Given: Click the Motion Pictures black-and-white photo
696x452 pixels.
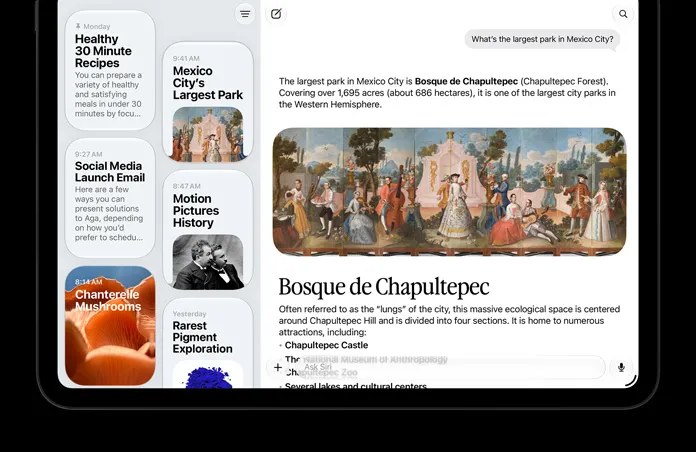Looking at the screenshot, I should pyautogui.click(x=208, y=262).
